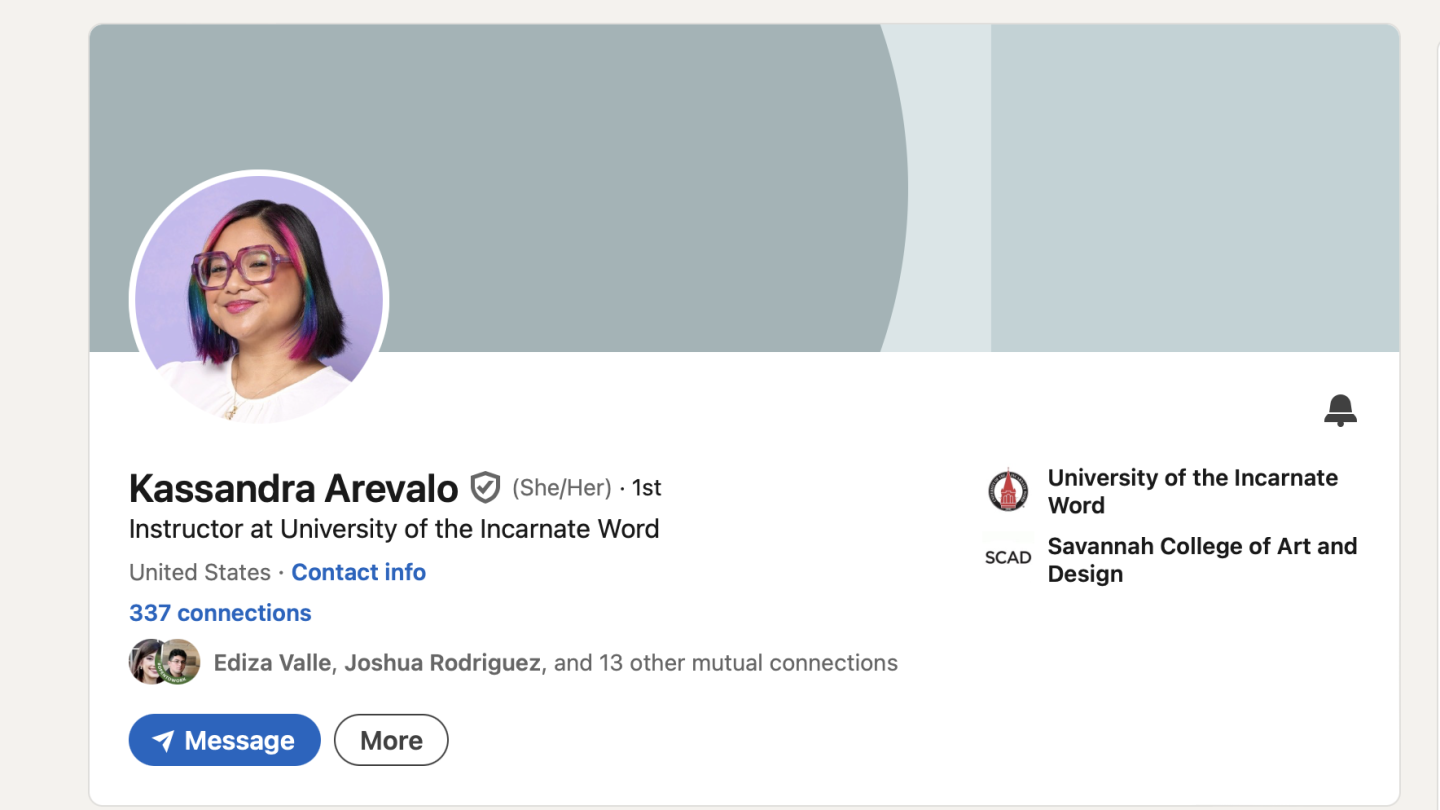1440x810 pixels.
Task: Open the University of the Incarnate Word logo
Action: 1008,491
